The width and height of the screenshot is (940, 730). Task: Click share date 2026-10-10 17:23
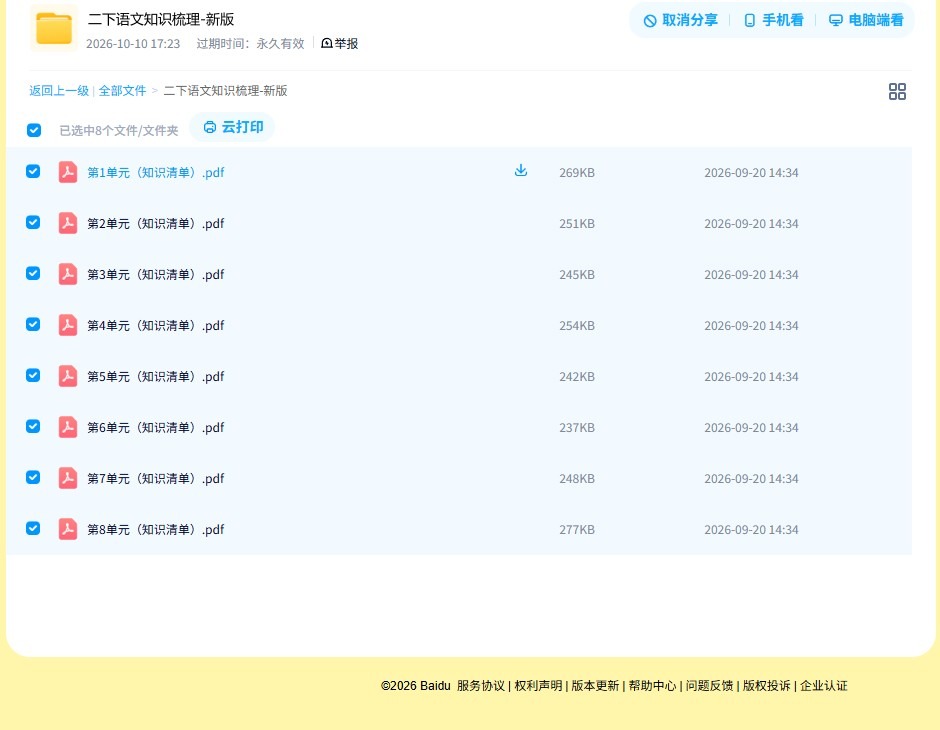click(133, 44)
